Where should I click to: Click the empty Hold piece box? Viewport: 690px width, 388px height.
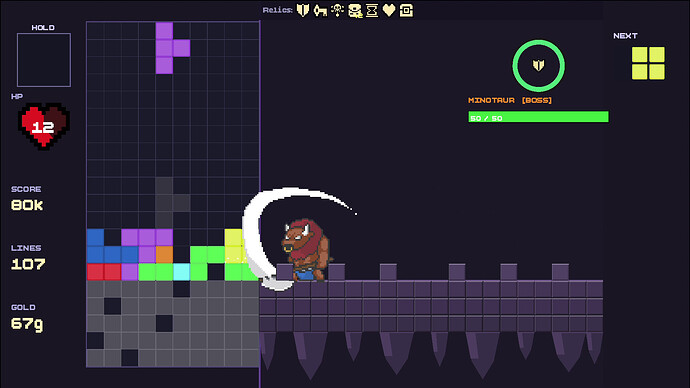click(44, 60)
